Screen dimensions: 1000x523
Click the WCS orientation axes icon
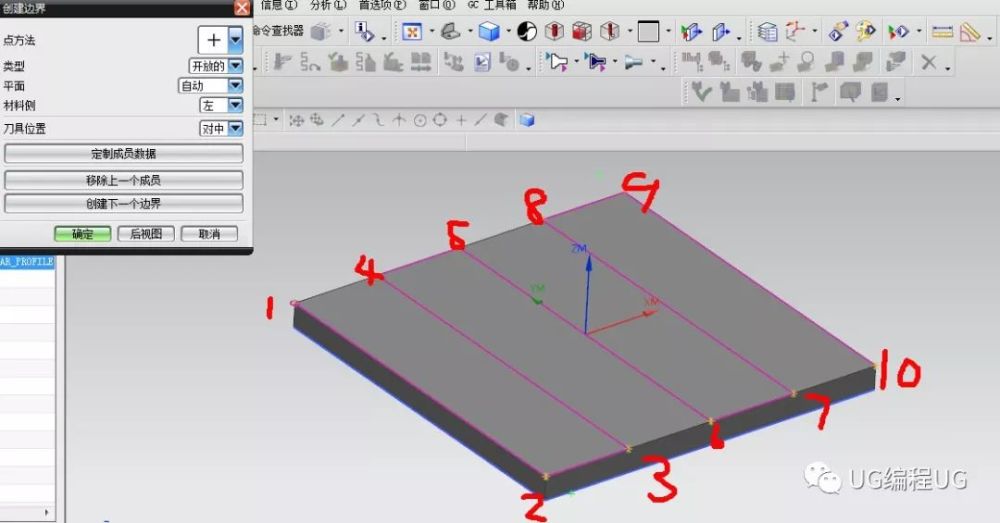[x=795, y=31]
